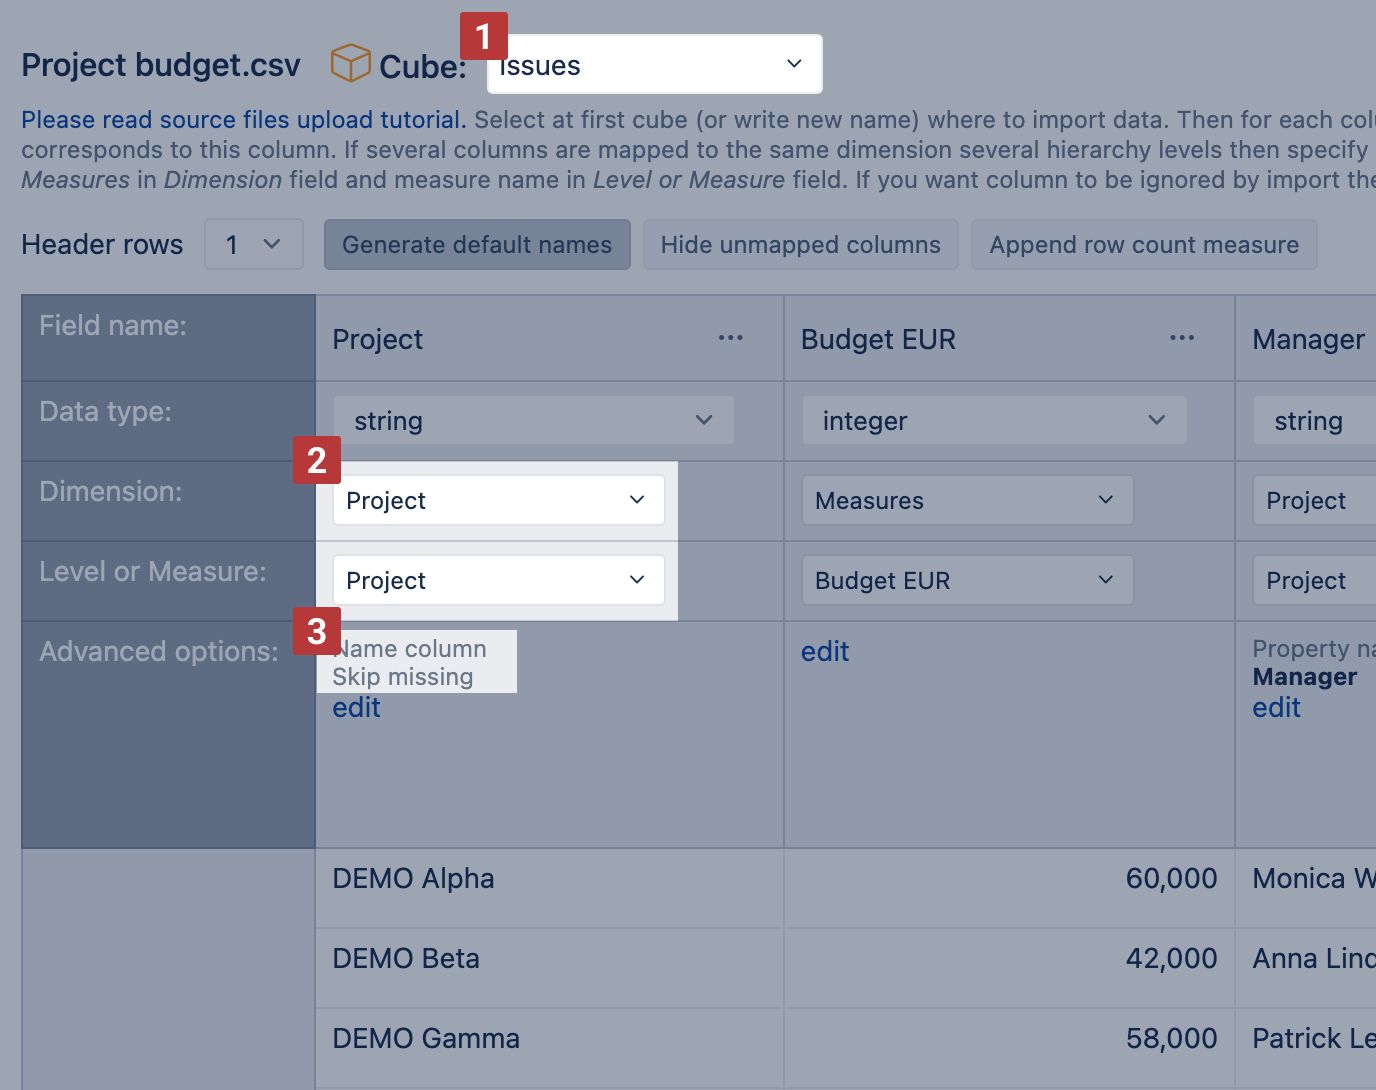Open the Budget EUR column three-dots menu
The height and width of the screenshot is (1090, 1376).
(1182, 338)
